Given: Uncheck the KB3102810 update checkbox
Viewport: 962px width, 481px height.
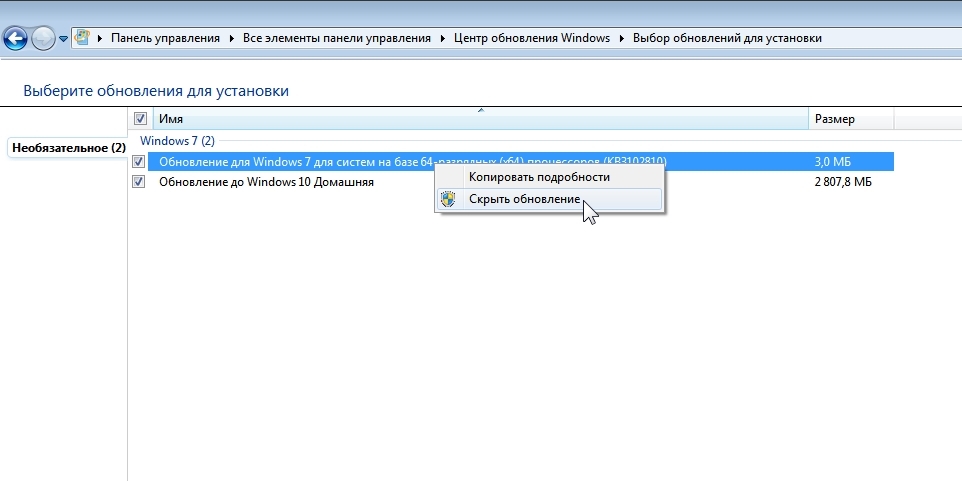Looking at the screenshot, I should 139,162.
